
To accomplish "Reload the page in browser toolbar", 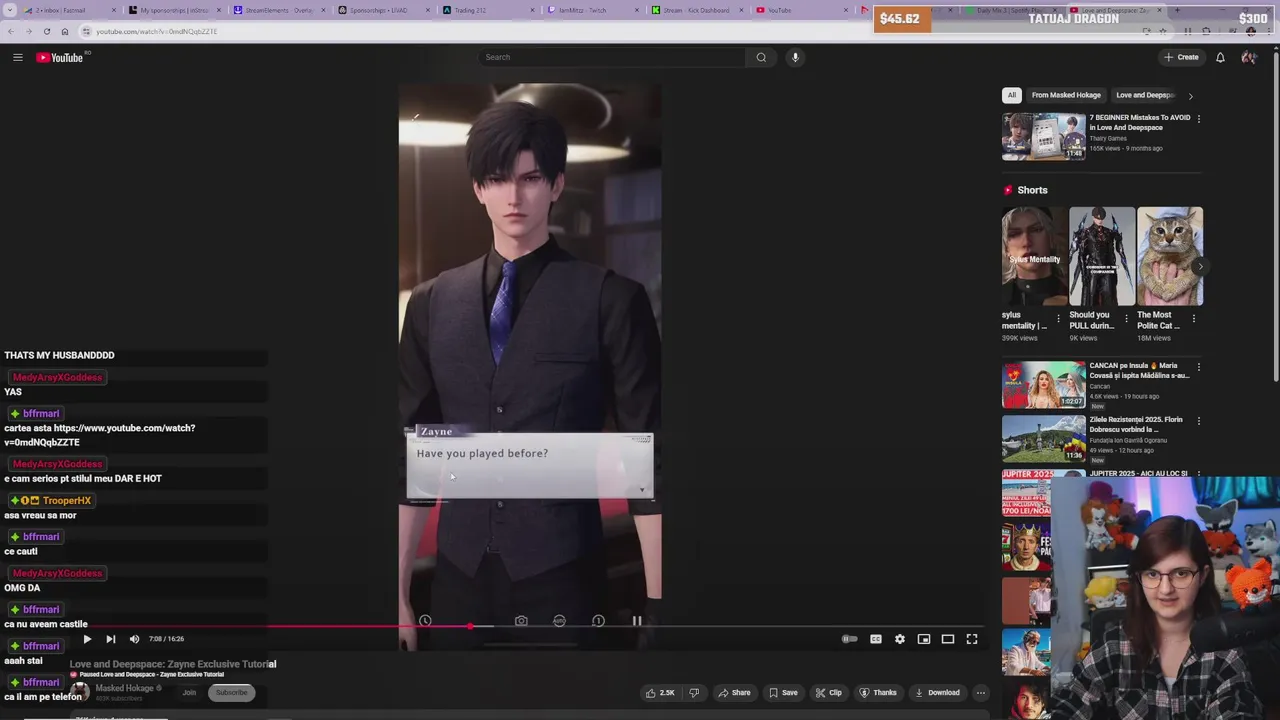I will (46, 31).
